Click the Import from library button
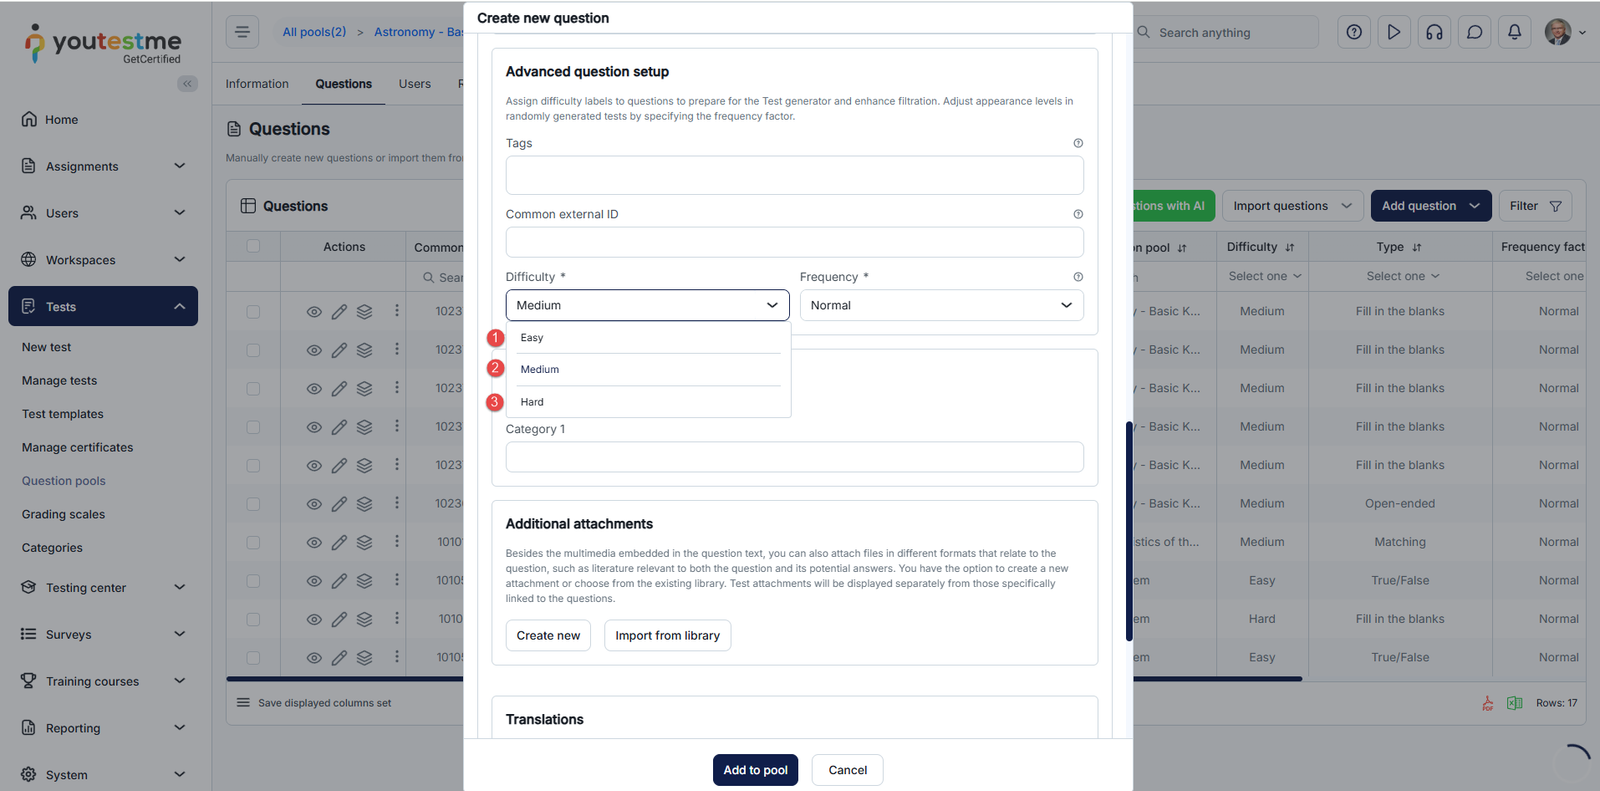1600x791 pixels. pos(667,636)
